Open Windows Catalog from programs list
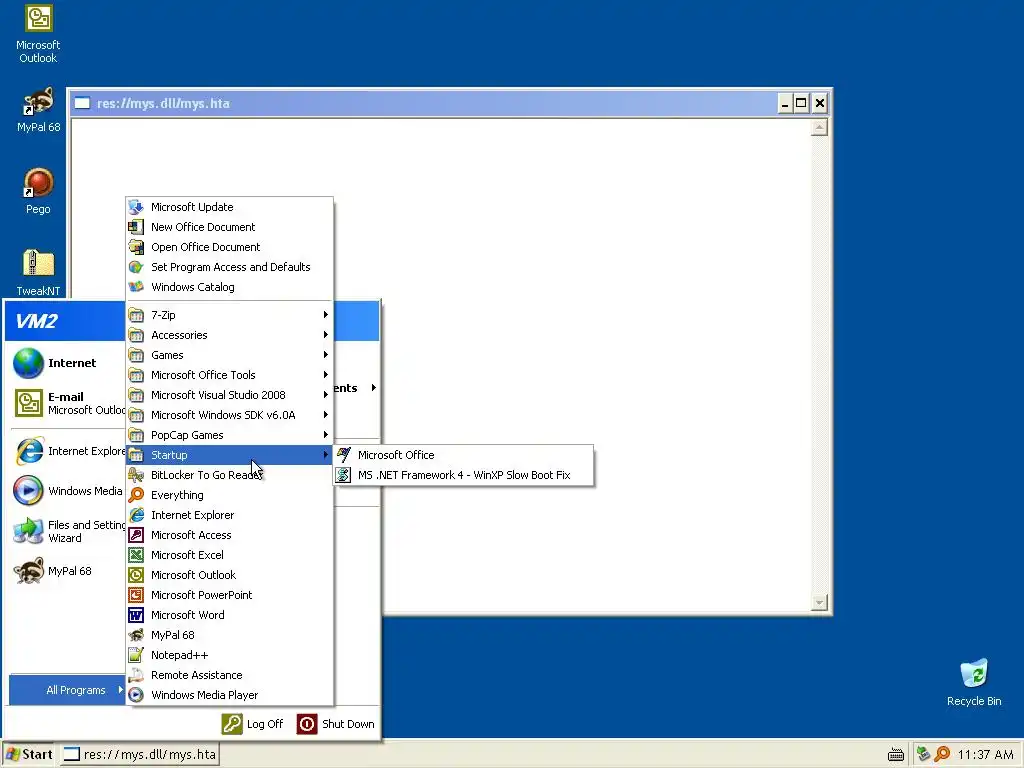Image resolution: width=1024 pixels, height=768 pixels. click(x=229, y=287)
